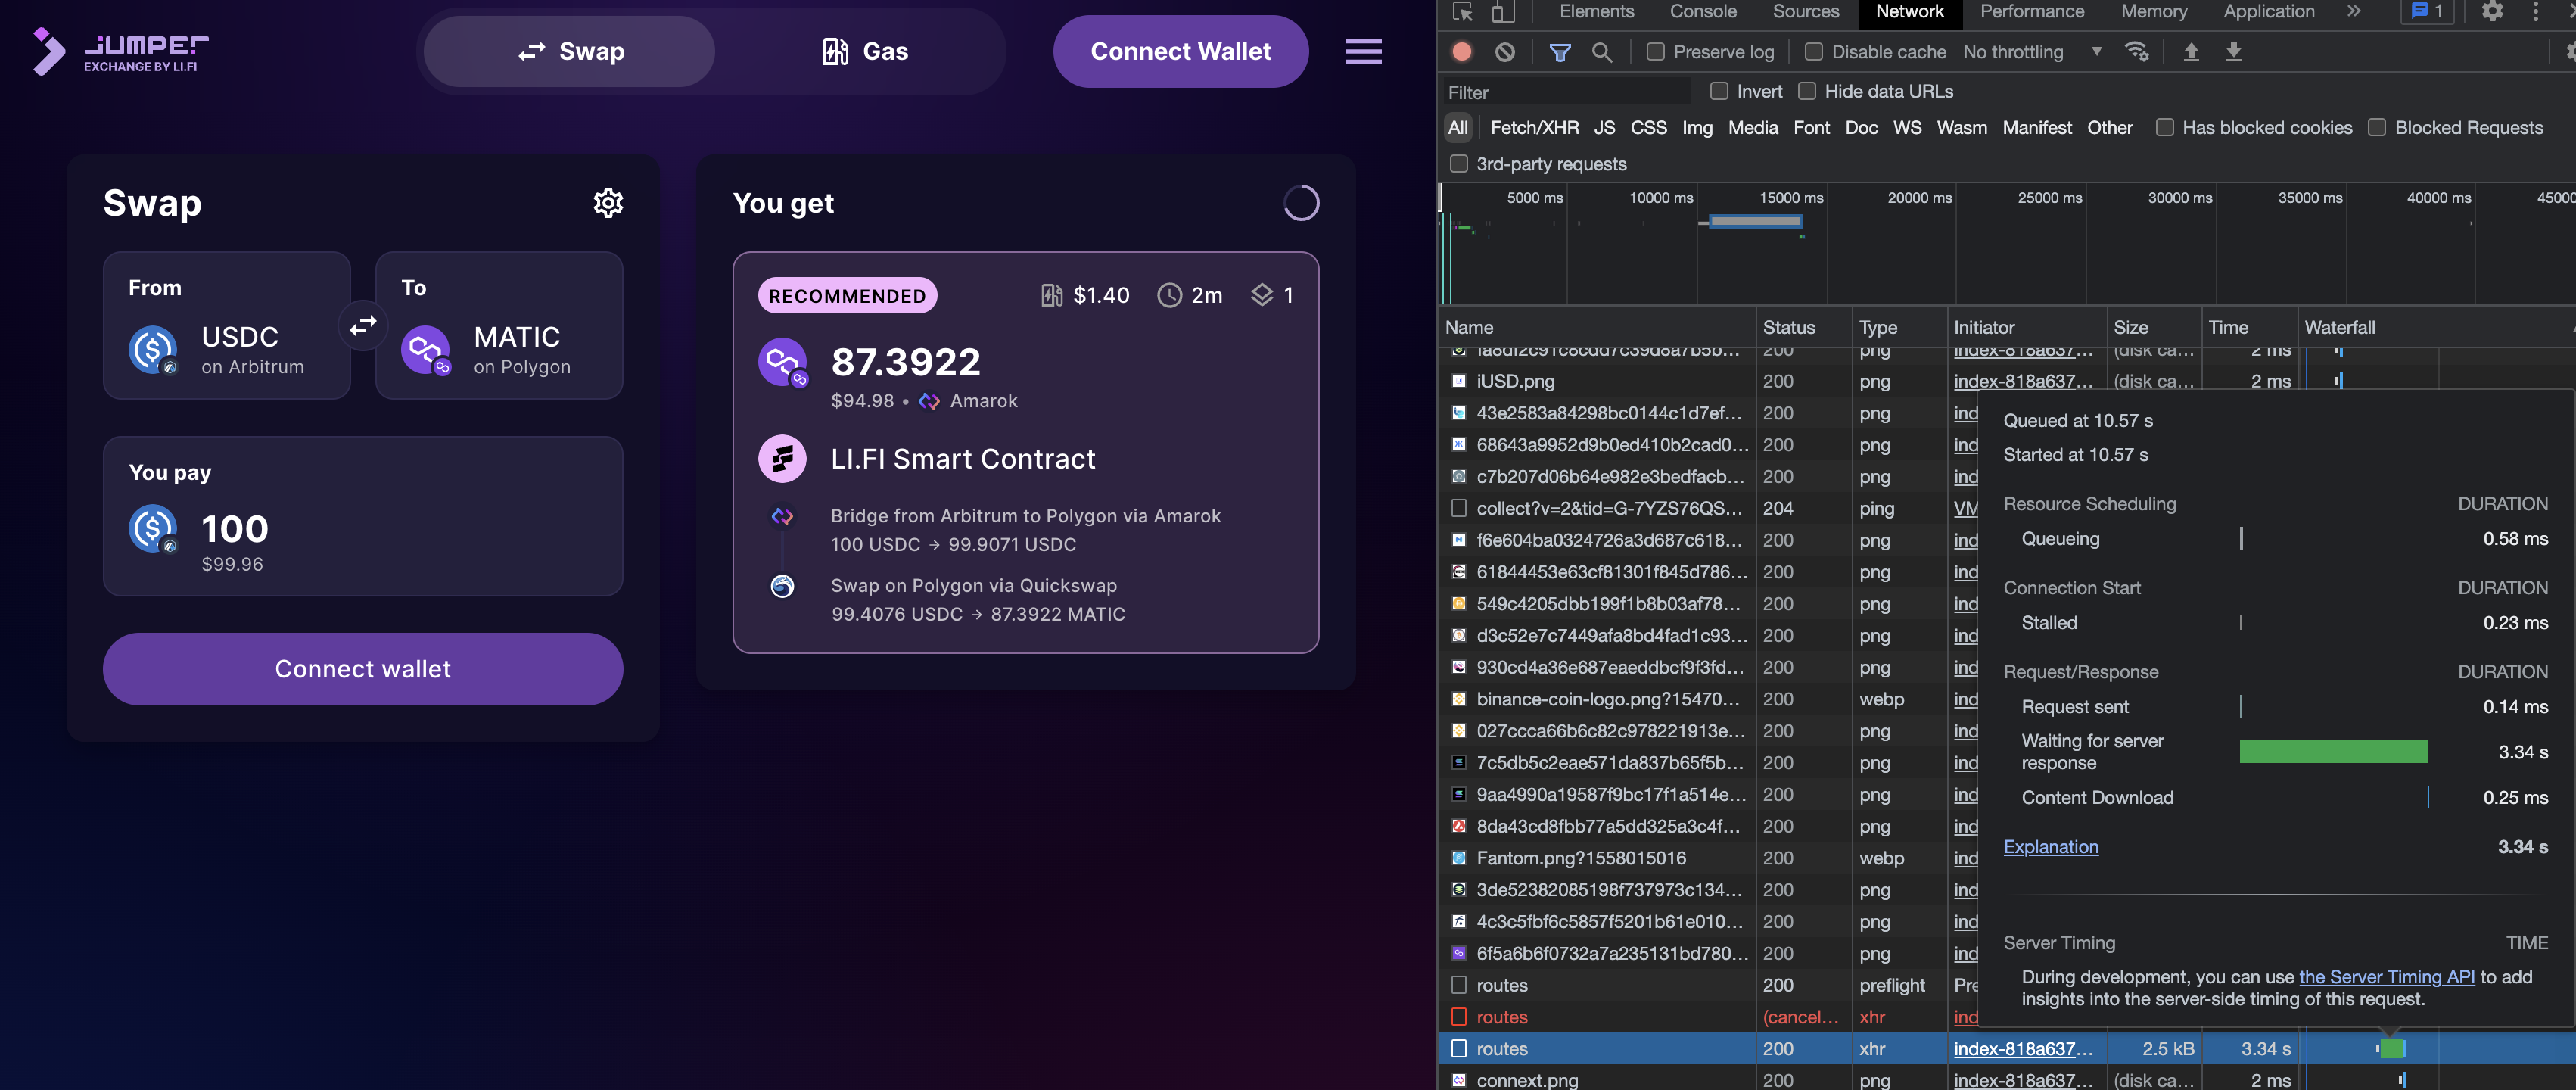Viewport: 2576px width, 1090px height.
Task: Enable the Preserve log checkbox
Action: click(x=1654, y=51)
